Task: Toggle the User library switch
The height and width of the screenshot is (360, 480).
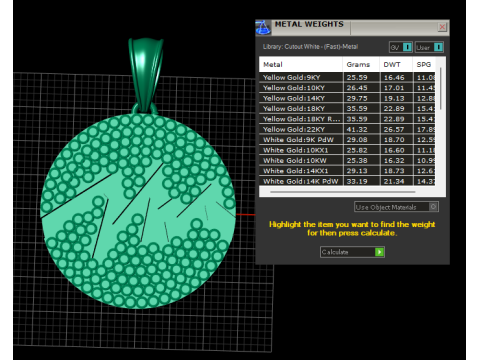Action: (429, 47)
